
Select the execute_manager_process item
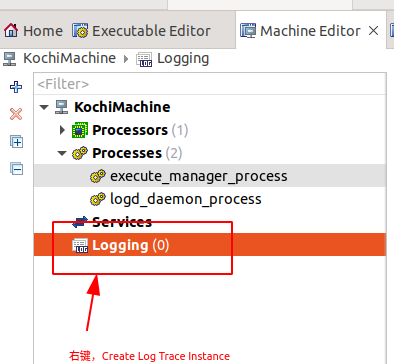(199, 176)
